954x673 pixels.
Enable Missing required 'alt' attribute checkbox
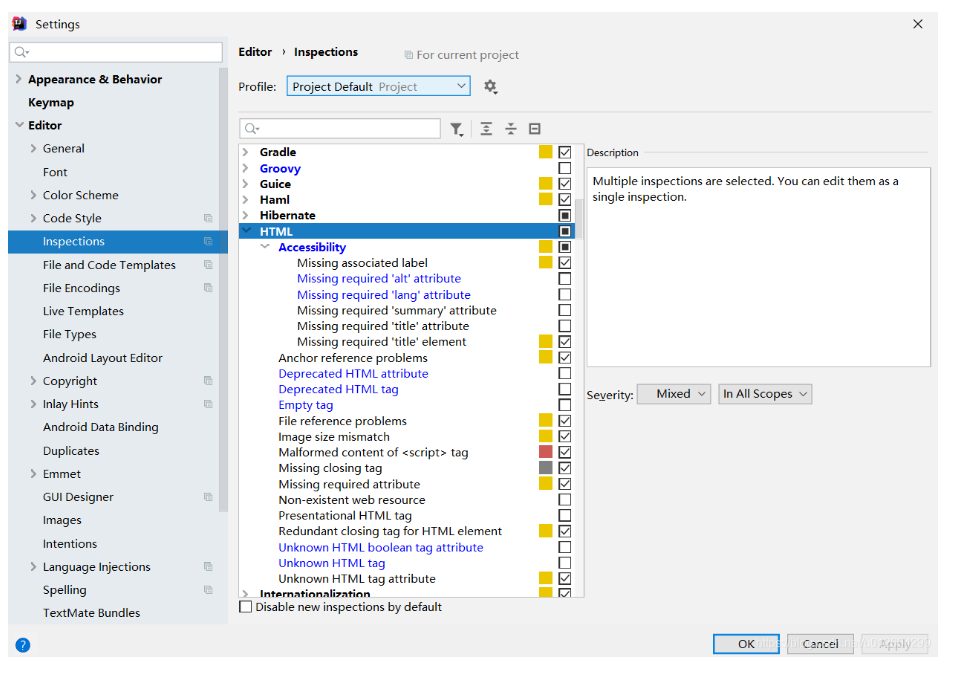(x=565, y=279)
